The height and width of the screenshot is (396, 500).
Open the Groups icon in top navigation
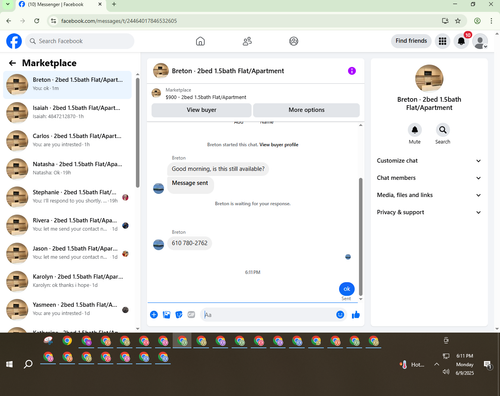tap(293, 41)
